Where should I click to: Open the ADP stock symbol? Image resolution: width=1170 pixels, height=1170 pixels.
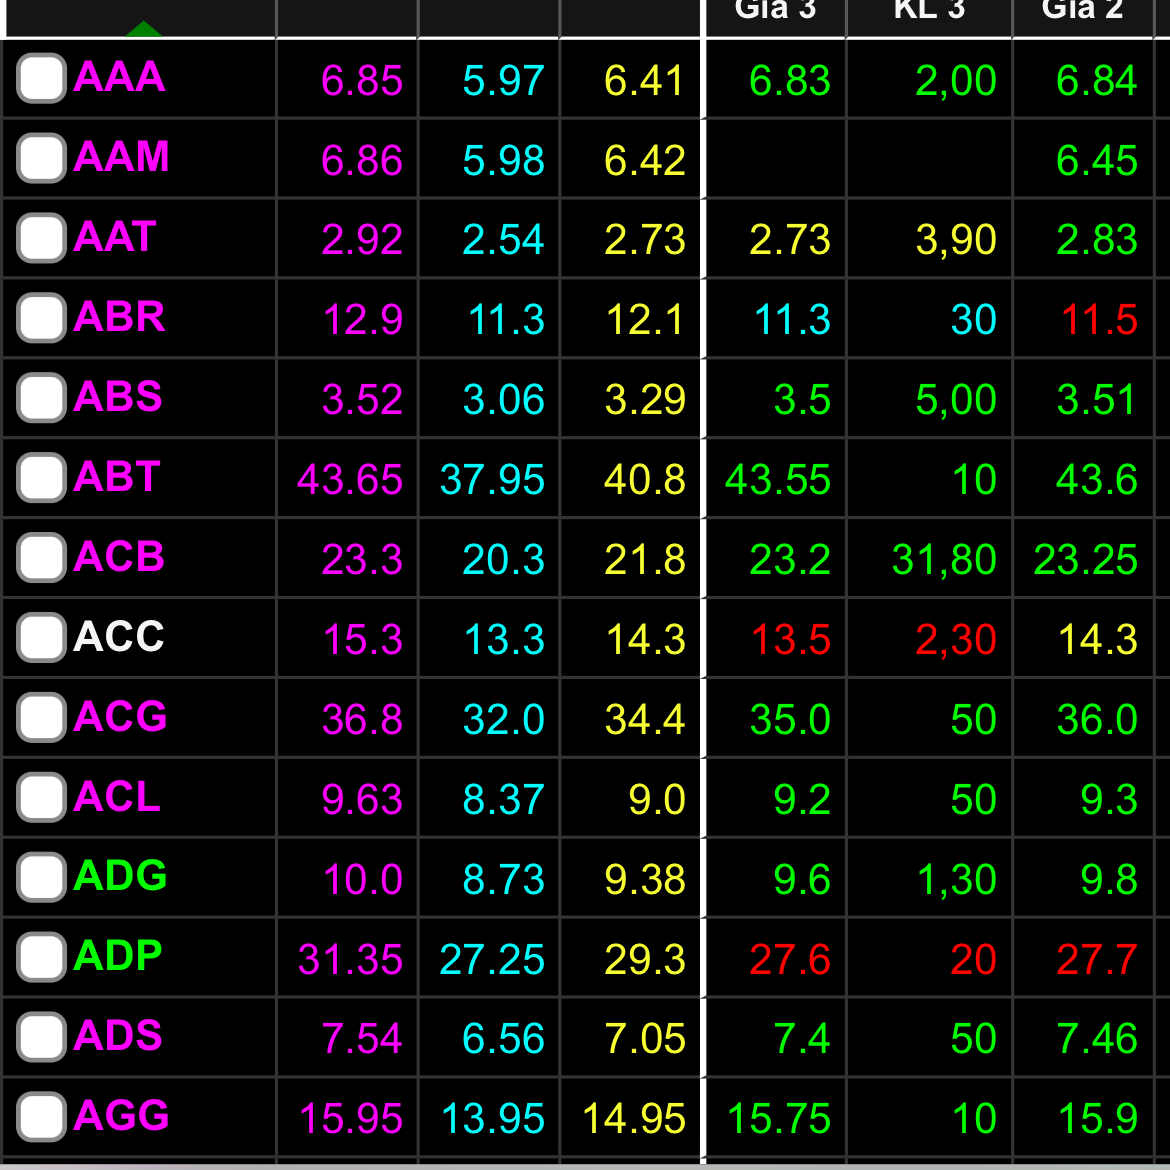pyautogui.click(x=118, y=957)
